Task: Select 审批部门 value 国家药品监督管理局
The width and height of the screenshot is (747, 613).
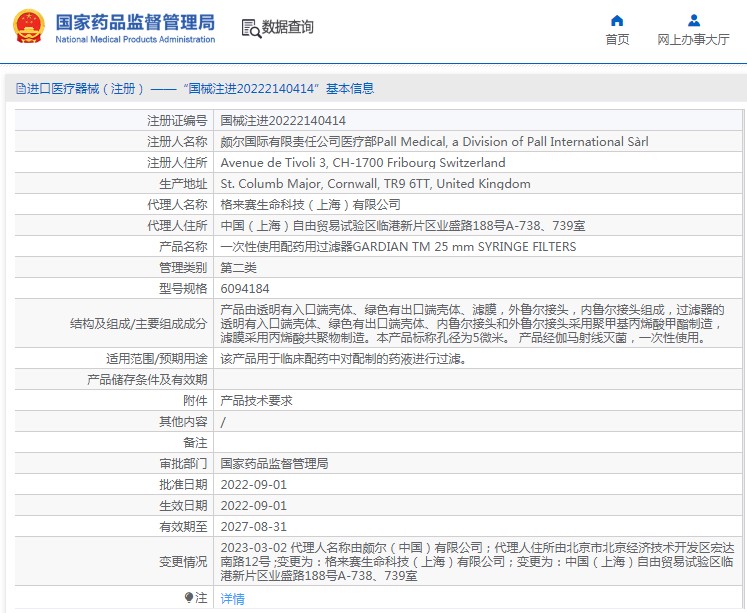Action: click(274, 463)
